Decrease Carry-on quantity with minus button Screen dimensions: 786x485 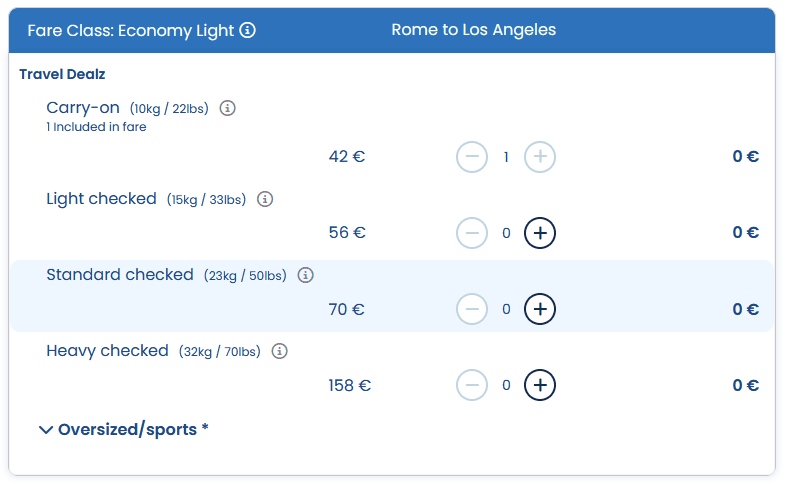click(472, 157)
